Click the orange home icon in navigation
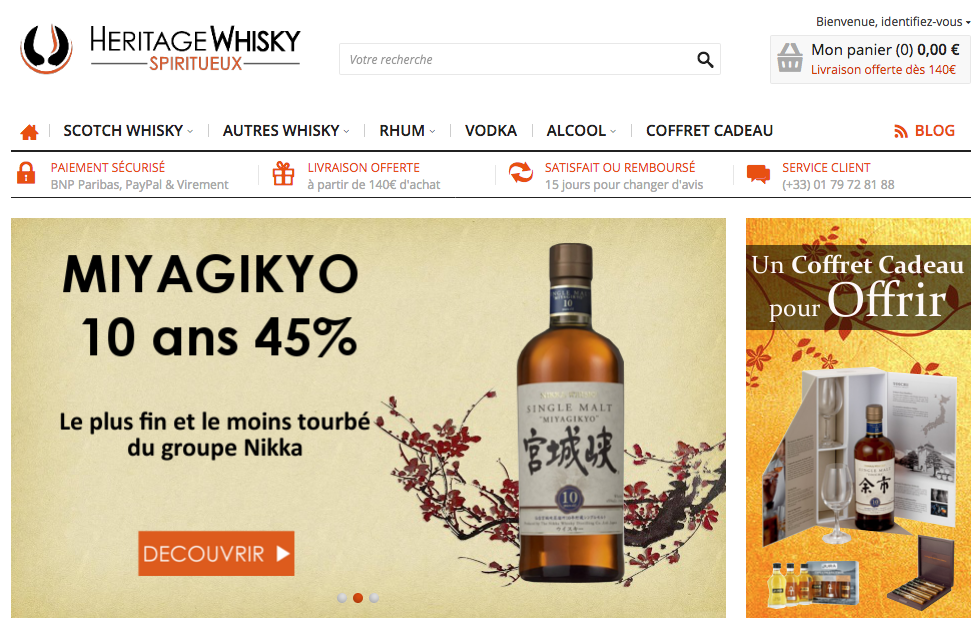 pos(29,132)
